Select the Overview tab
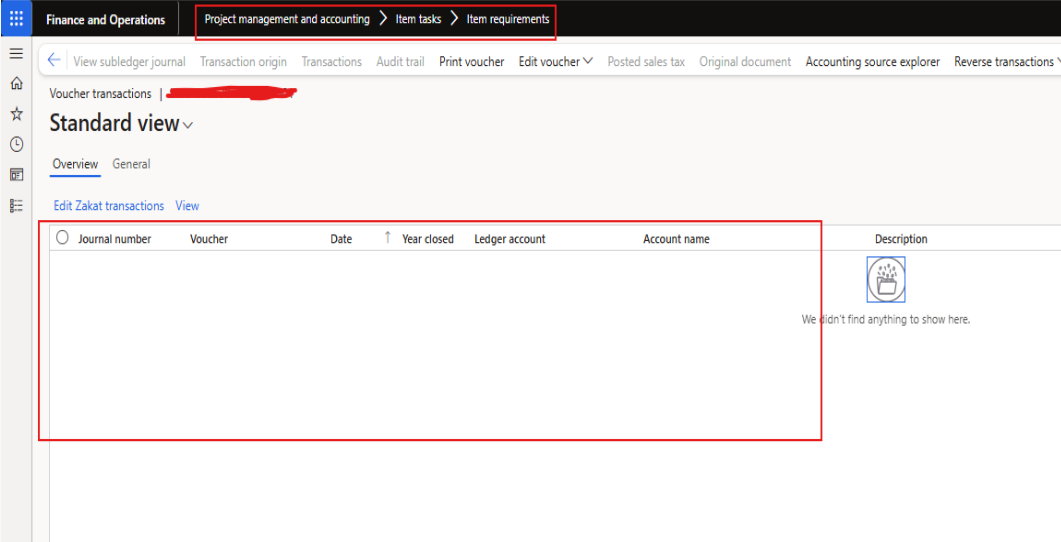The width and height of the screenshot is (1061, 542). [x=75, y=164]
